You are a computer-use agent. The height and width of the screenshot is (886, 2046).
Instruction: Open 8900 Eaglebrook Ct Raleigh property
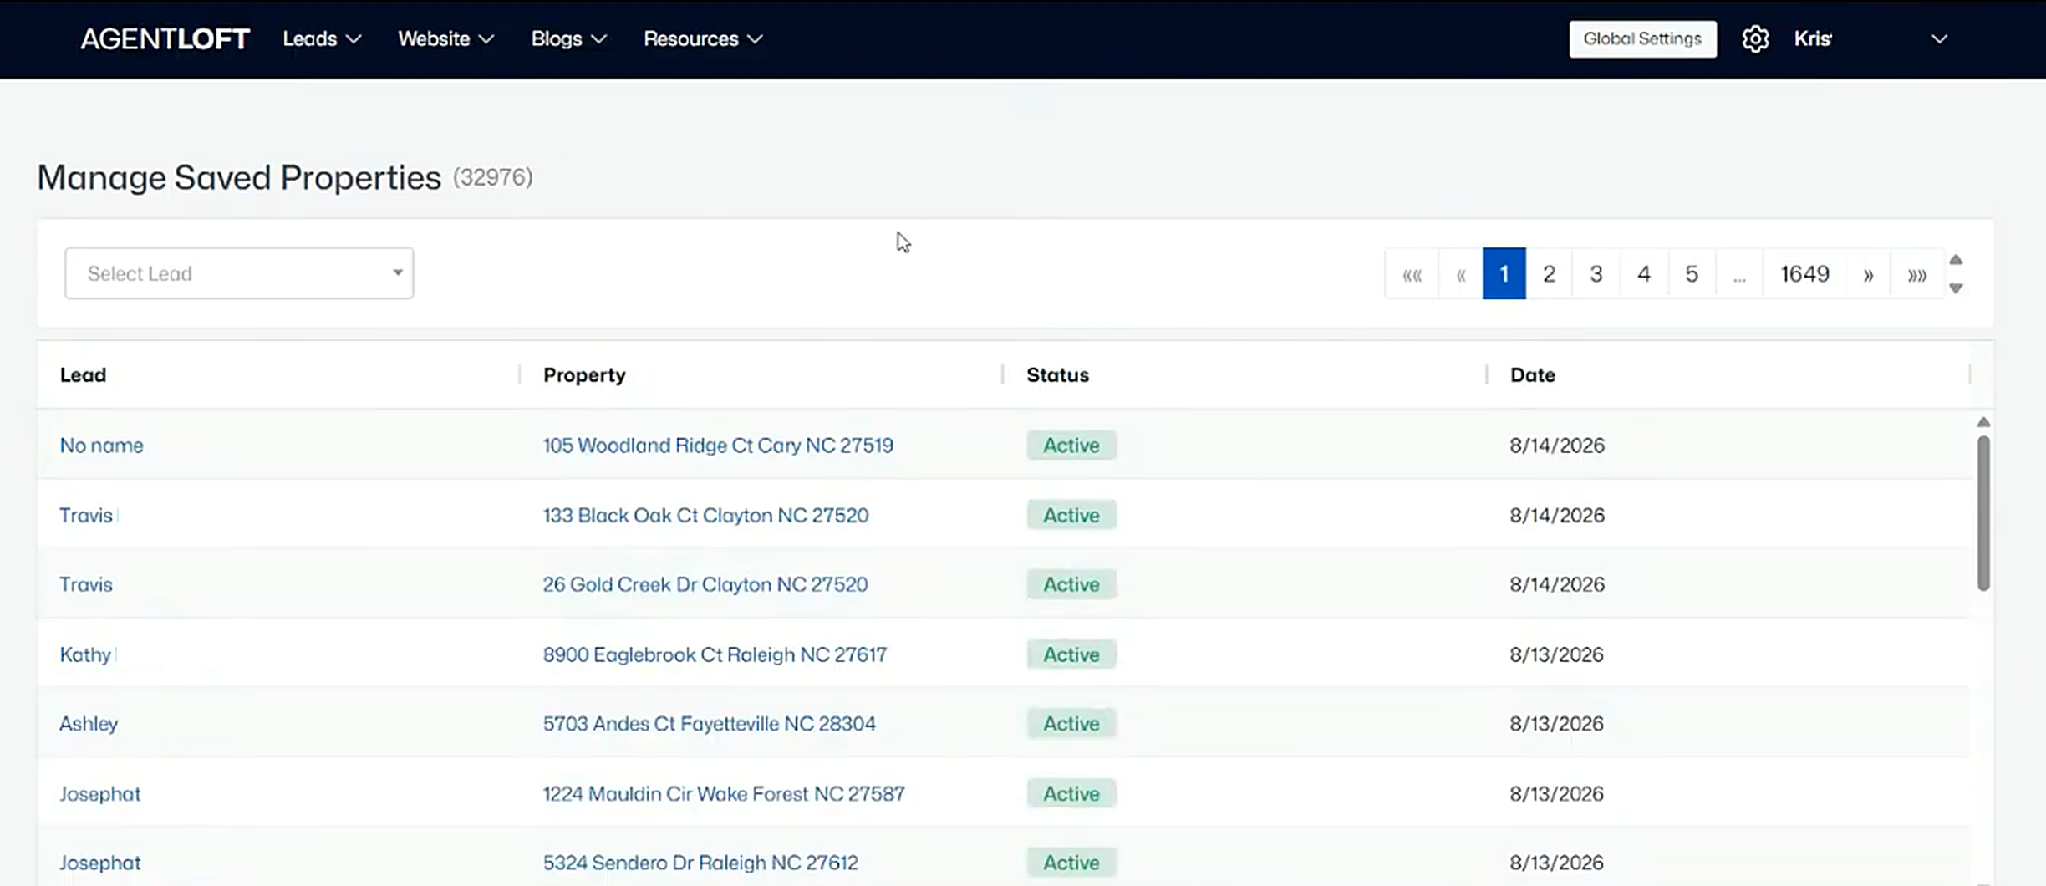(715, 654)
